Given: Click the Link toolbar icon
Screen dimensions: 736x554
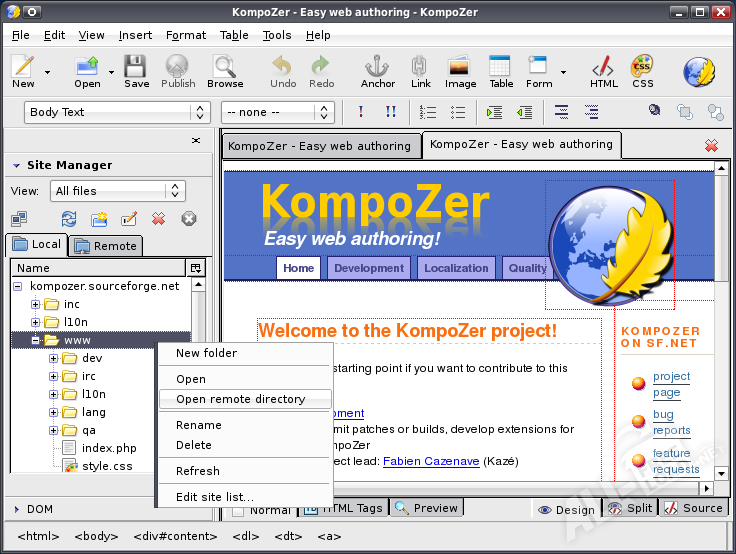Looking at the screenshot, I should [x=420, y=72].
